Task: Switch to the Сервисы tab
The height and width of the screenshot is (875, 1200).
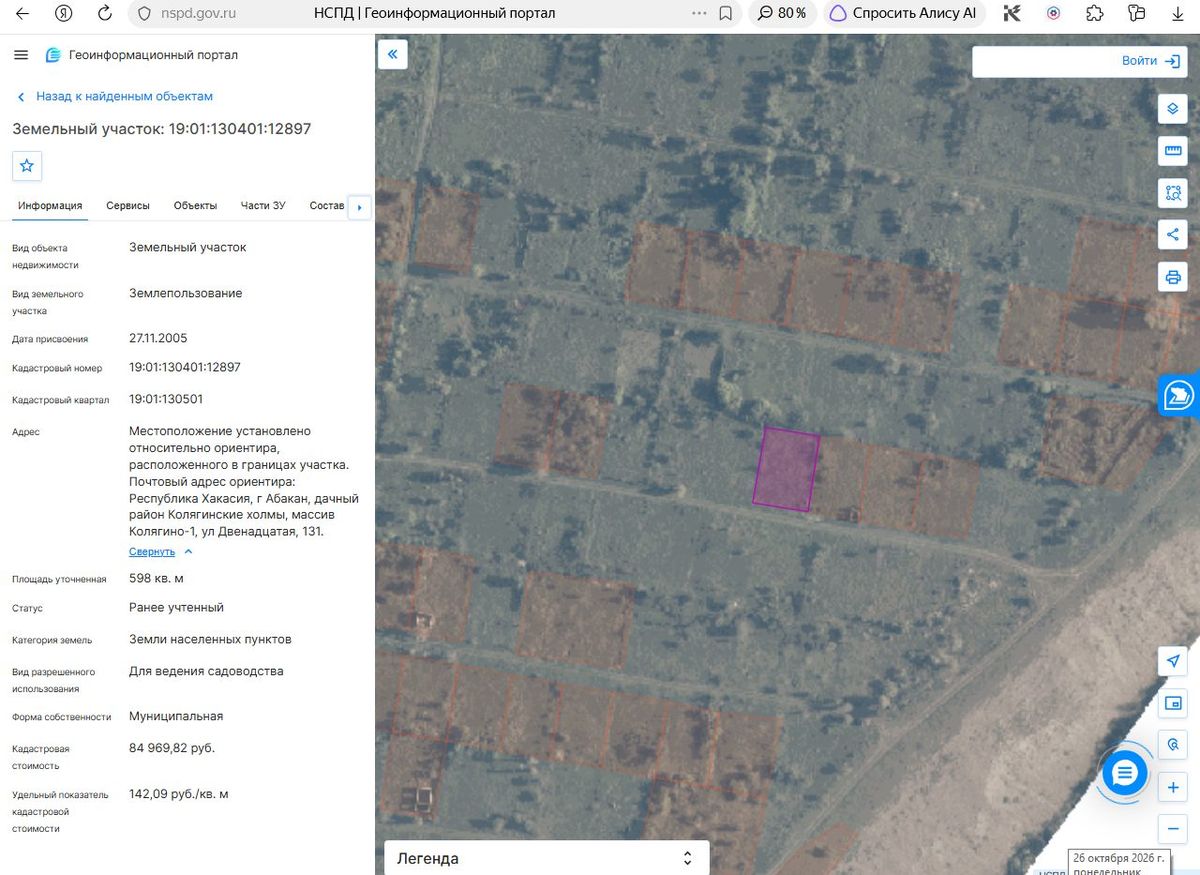Action: click(128, 206)
